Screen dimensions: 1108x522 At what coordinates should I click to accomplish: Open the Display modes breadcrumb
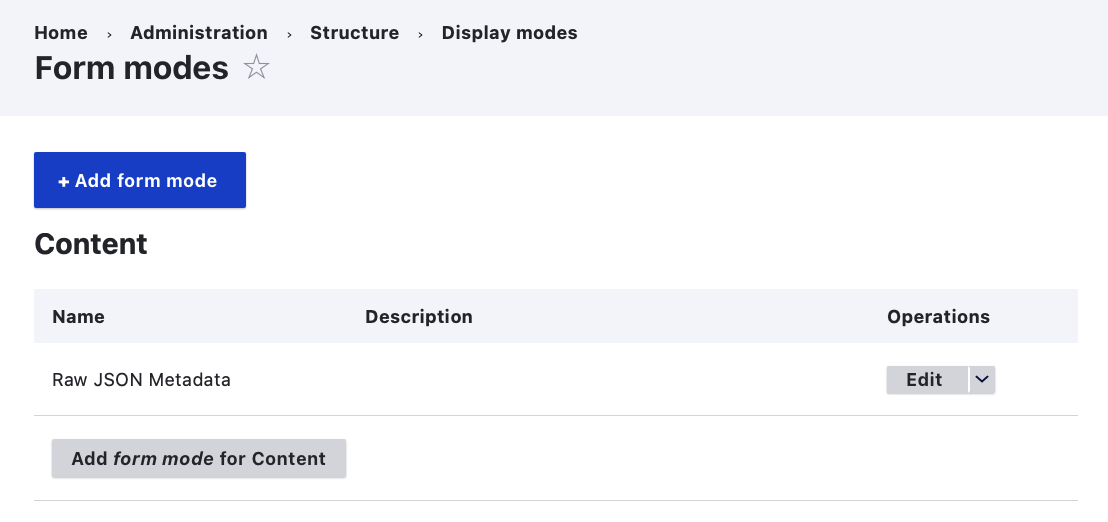(x=509, y=33)
